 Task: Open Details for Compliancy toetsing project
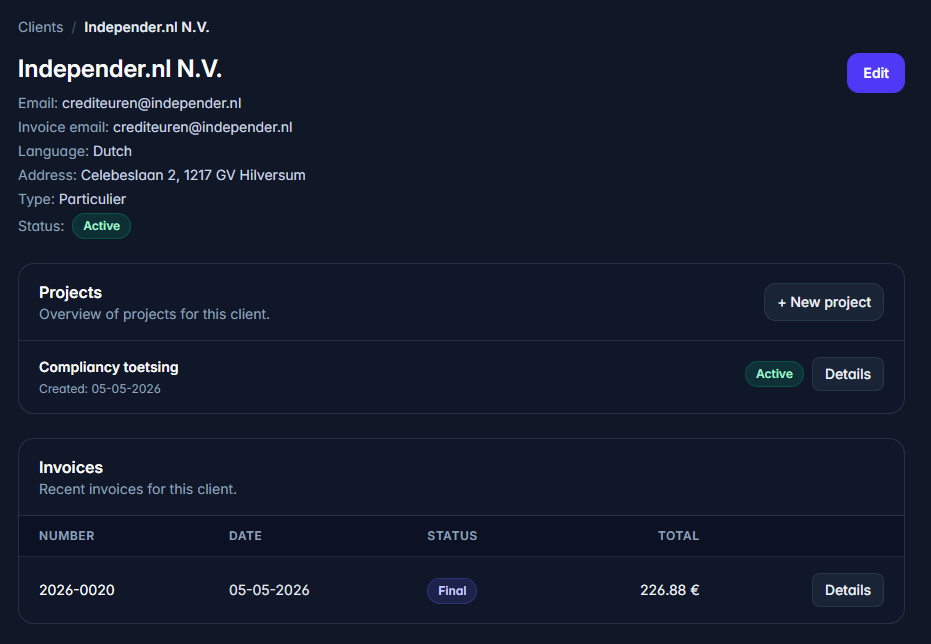click(x=847, y=374)
